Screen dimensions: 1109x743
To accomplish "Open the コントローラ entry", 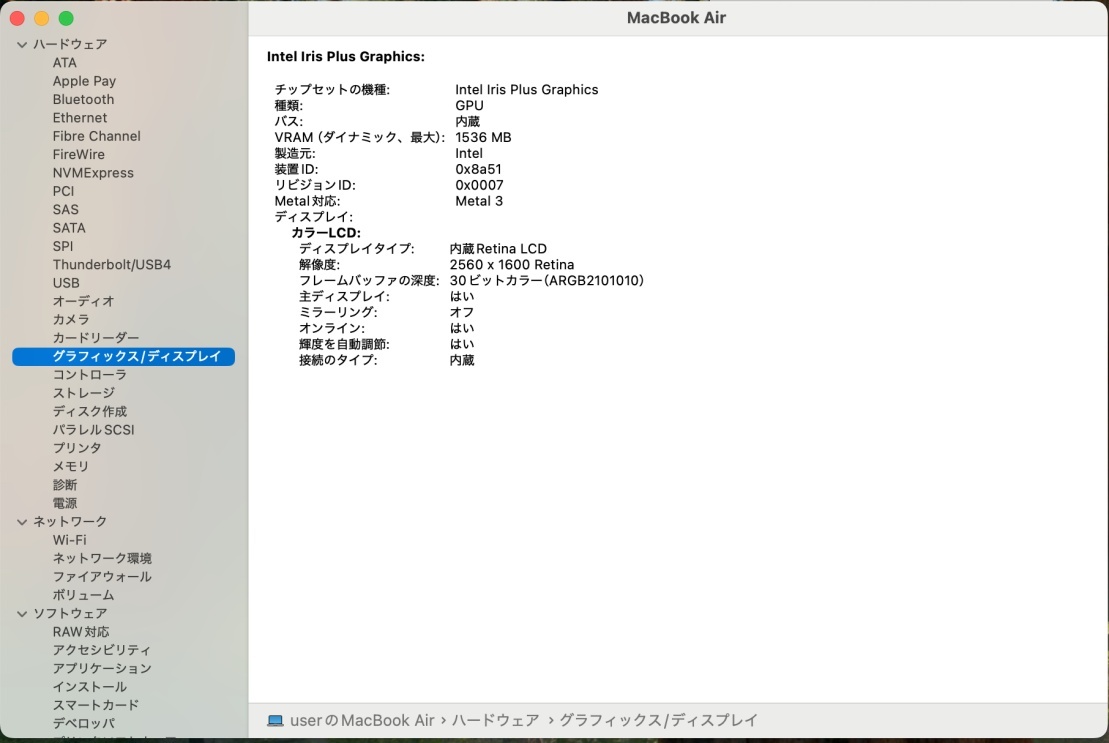I will click(89, 375).
